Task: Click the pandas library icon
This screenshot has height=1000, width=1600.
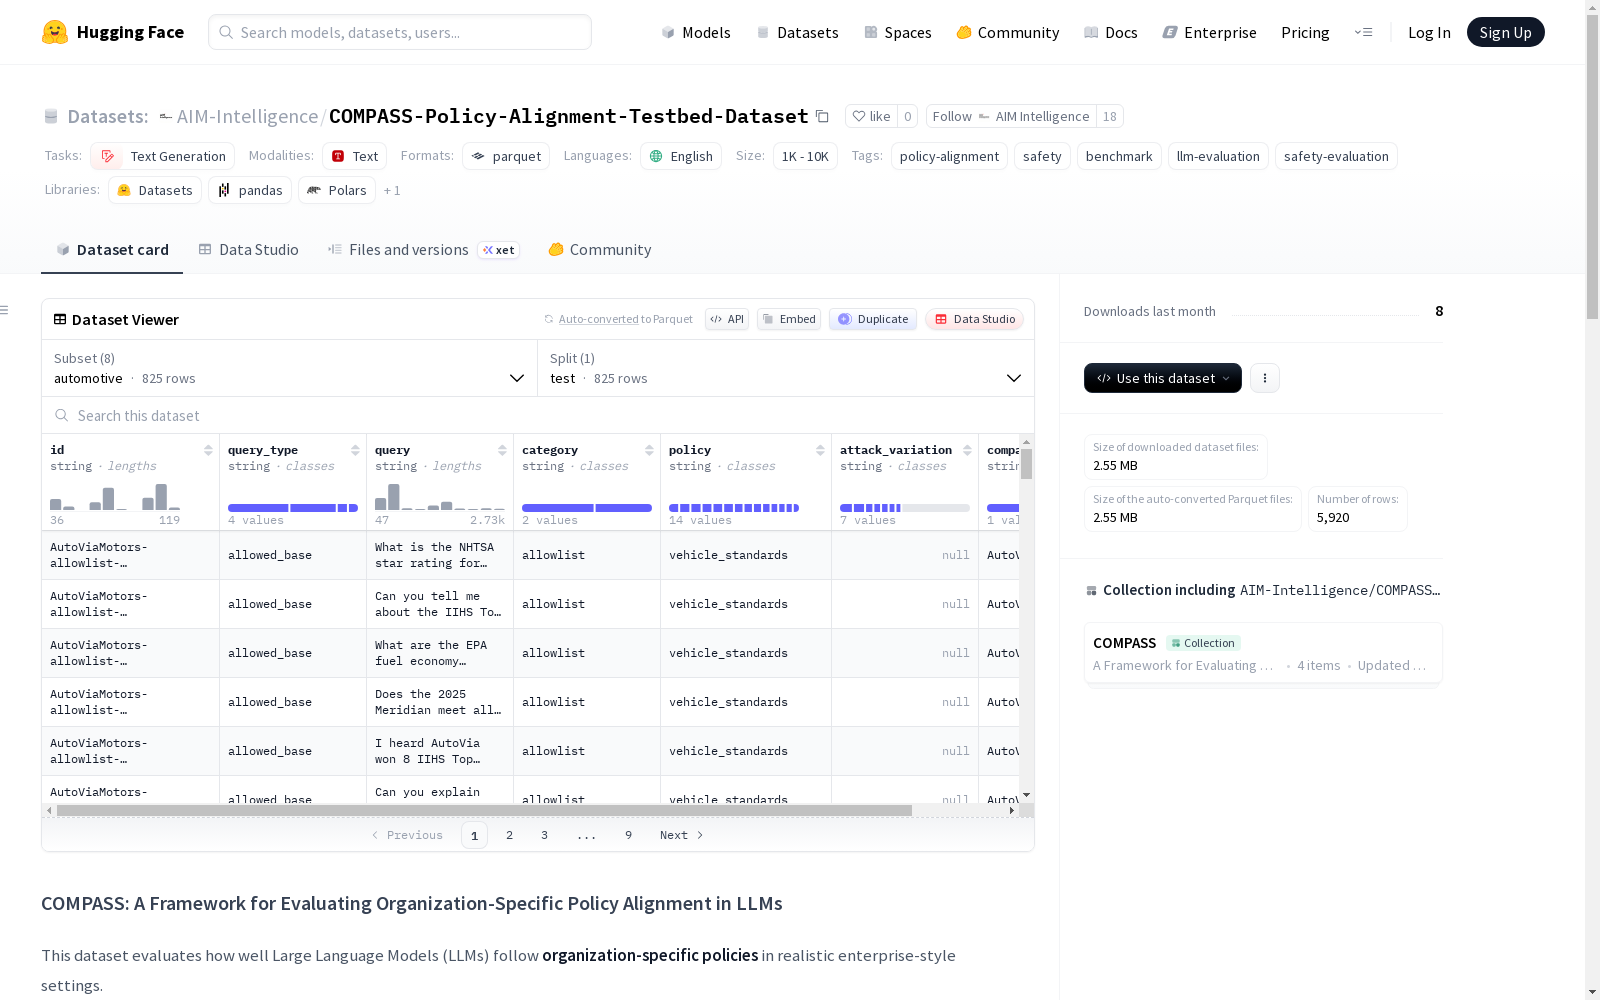Action: [x=224, y=190]
